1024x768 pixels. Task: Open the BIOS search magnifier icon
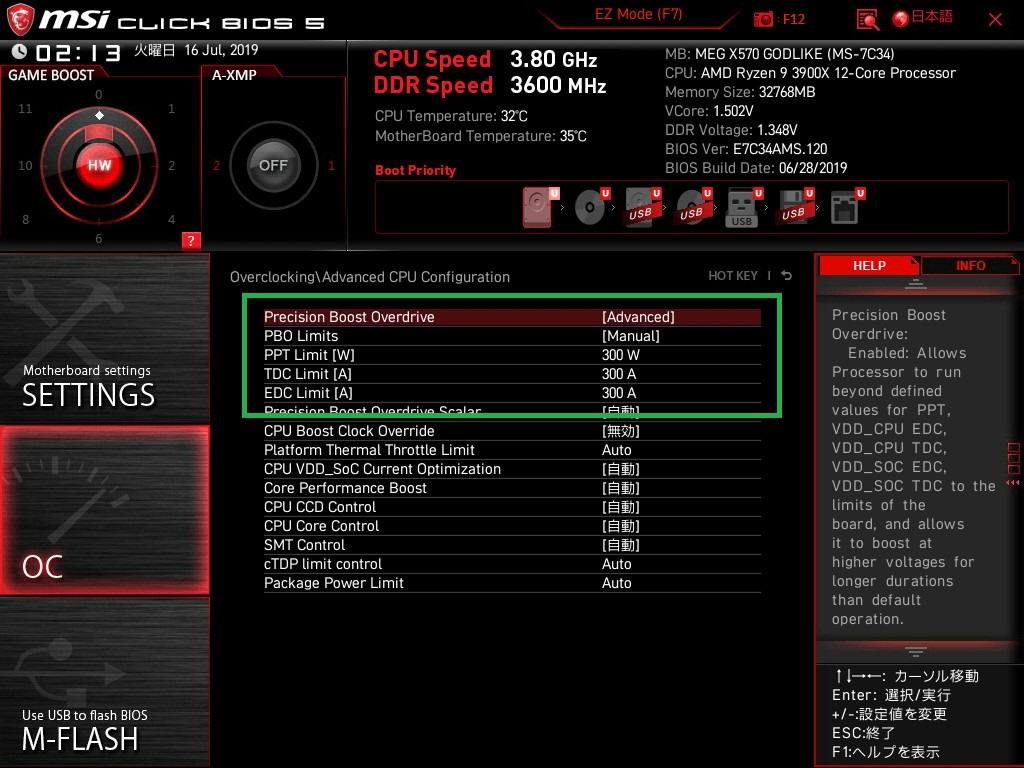(867, 20)
